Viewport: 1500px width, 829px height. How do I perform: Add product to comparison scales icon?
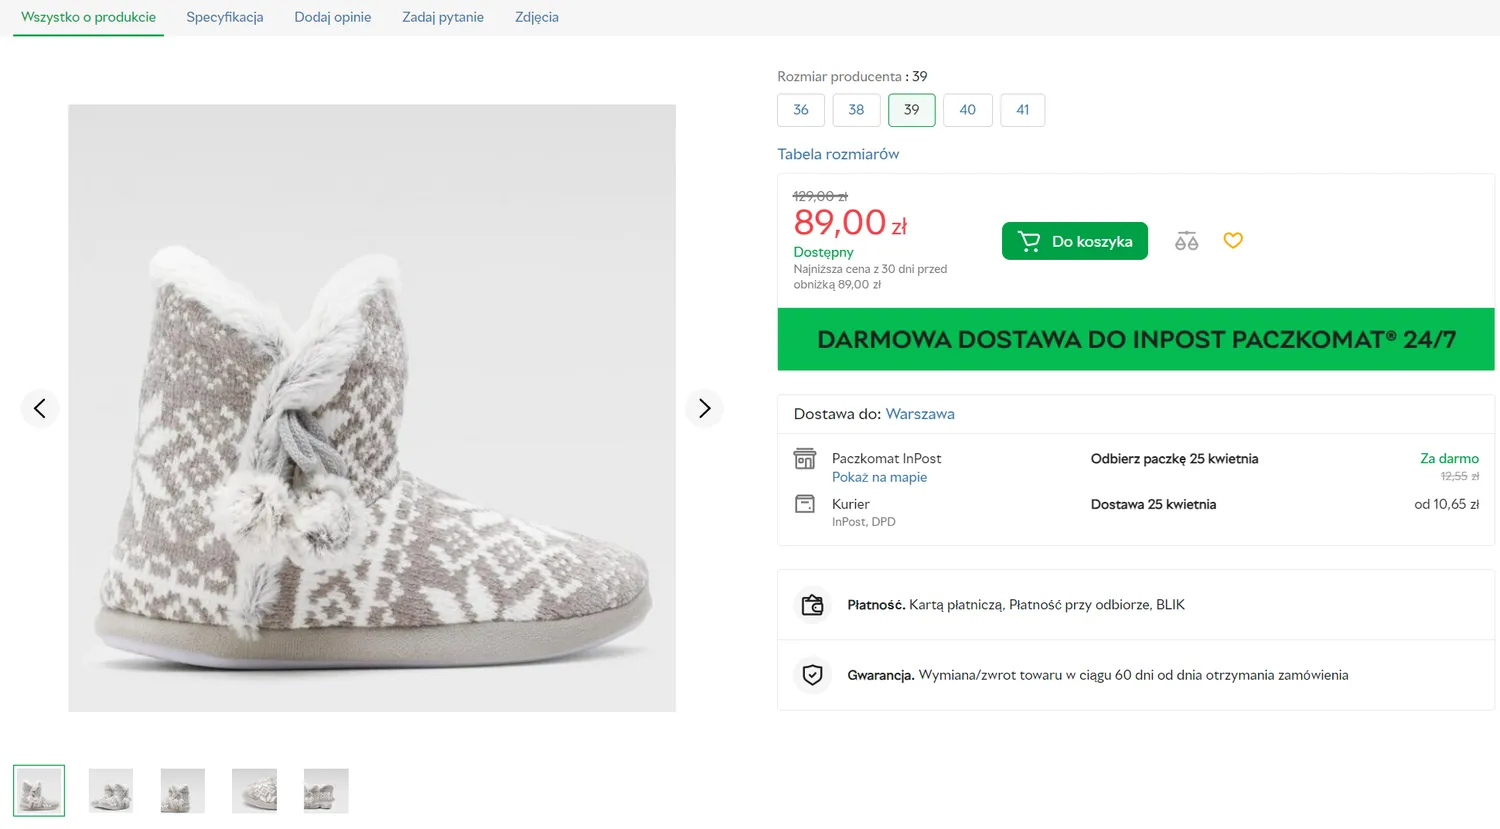pos(1186,241)
